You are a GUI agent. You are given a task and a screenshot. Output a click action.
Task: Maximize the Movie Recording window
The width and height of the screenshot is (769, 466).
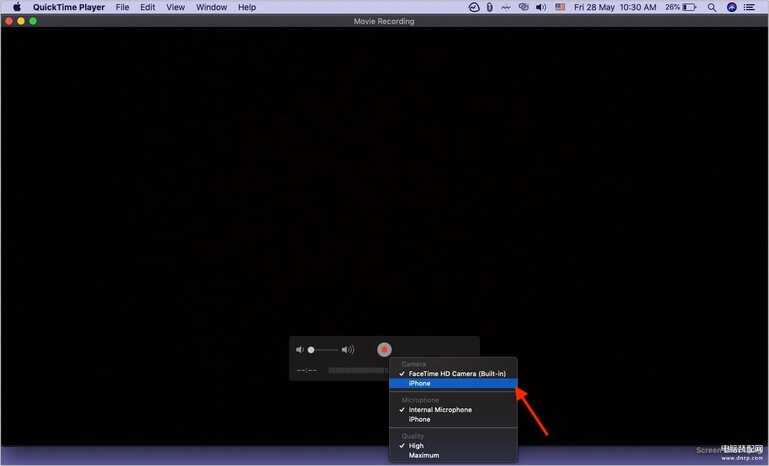coord(33,21)
